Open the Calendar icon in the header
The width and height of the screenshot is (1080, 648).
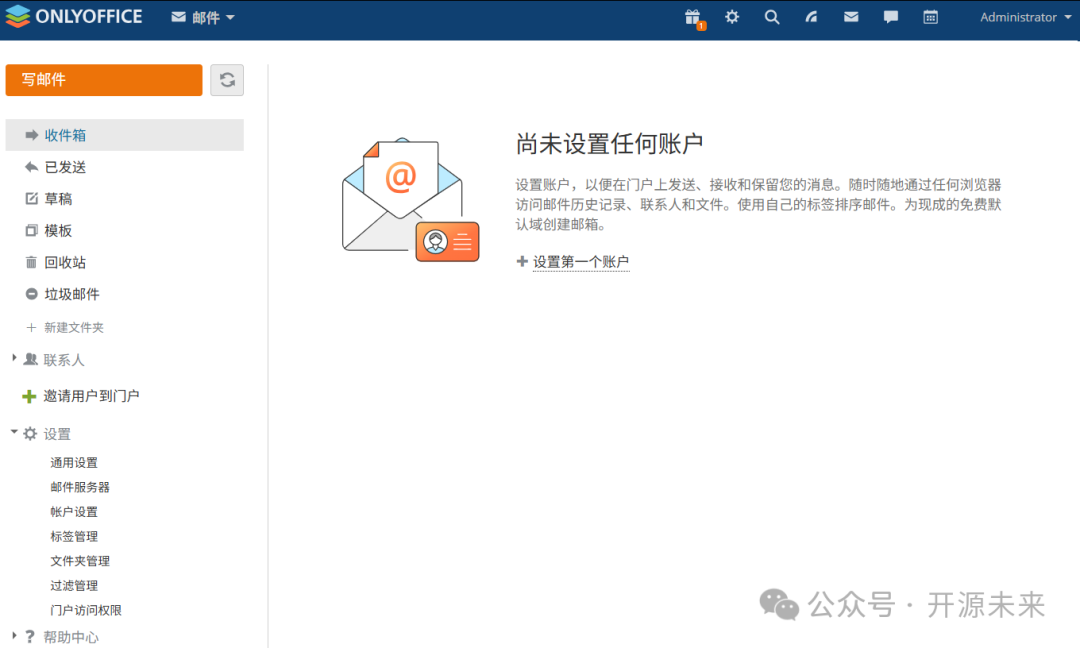coord(931,17)
